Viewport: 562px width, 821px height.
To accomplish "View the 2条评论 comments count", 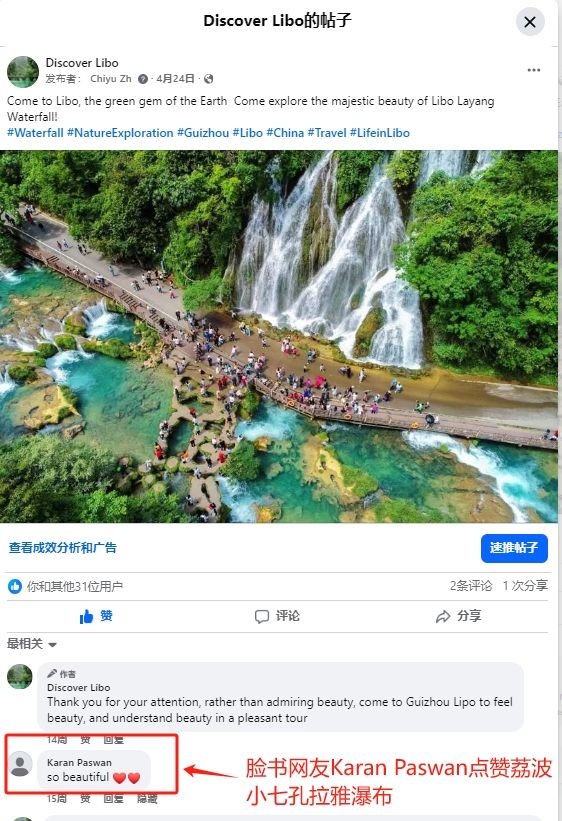I will pyautogui.click(x=471, y=586).
